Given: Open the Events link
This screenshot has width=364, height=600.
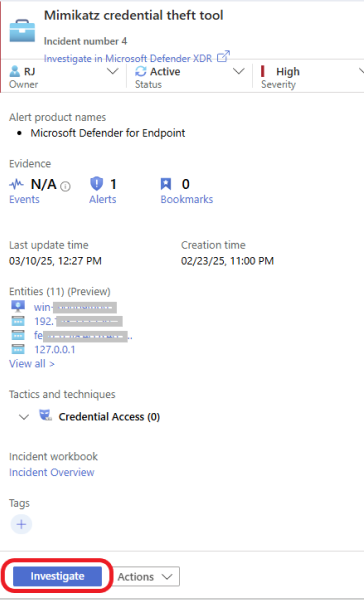Looking at the screenshot, I should point(24,199).
